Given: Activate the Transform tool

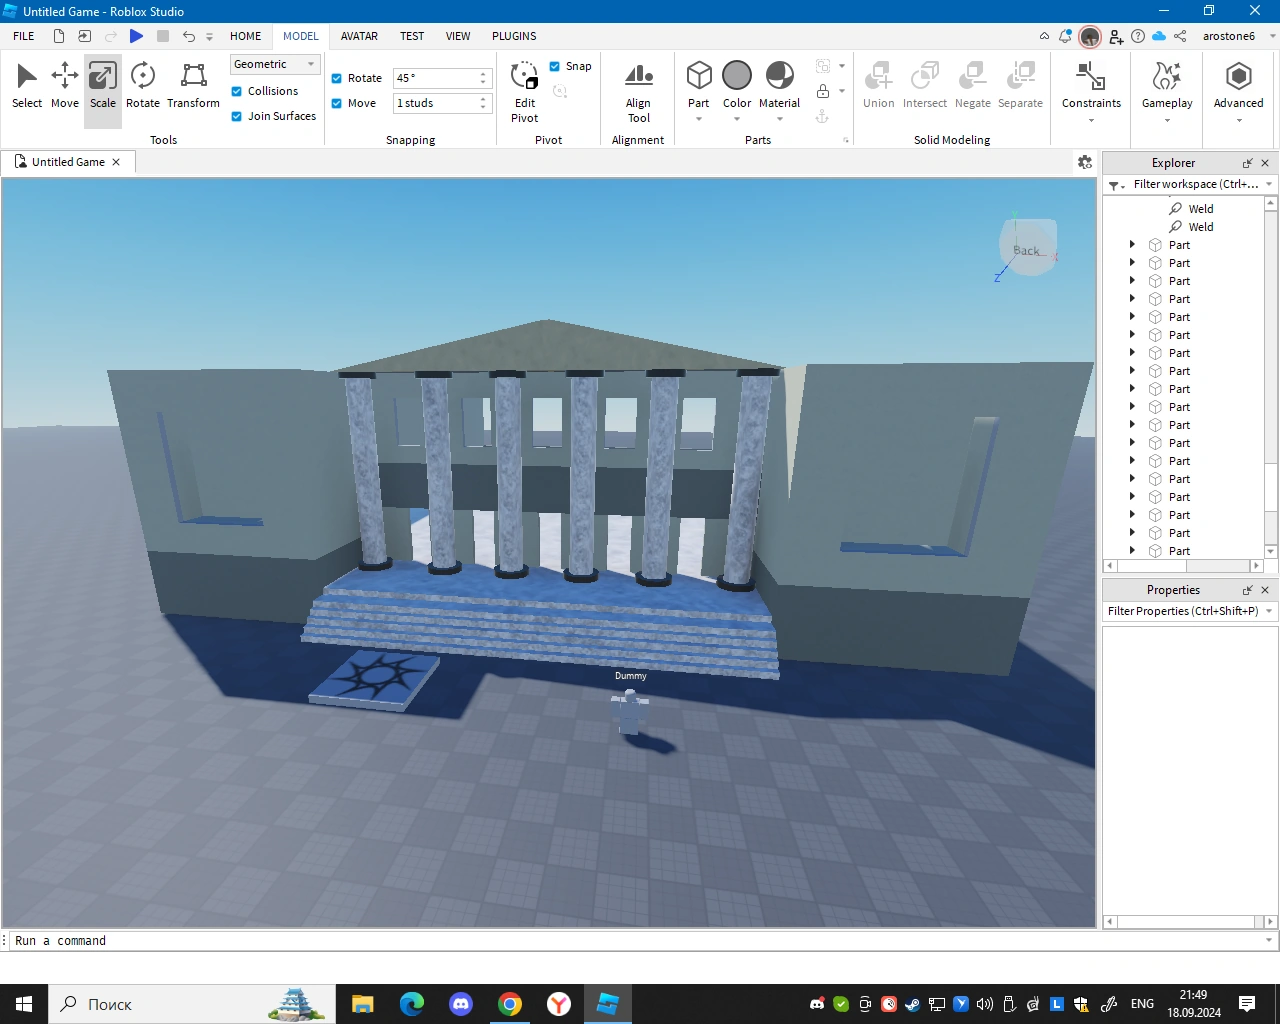Looking at the screenshot, I should 193,86.
